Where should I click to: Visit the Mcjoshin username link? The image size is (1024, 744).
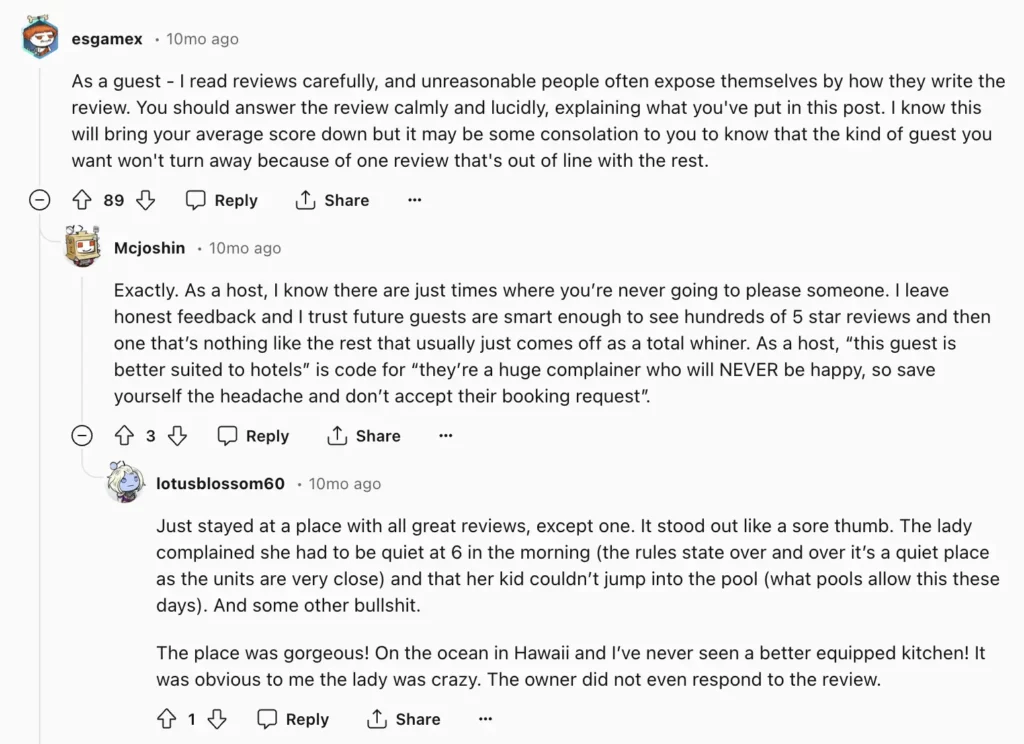149,248
